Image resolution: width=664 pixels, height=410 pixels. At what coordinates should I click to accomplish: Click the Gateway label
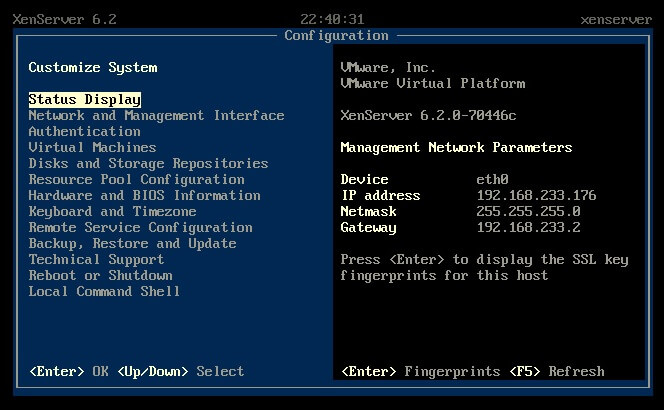pos(368,227)
